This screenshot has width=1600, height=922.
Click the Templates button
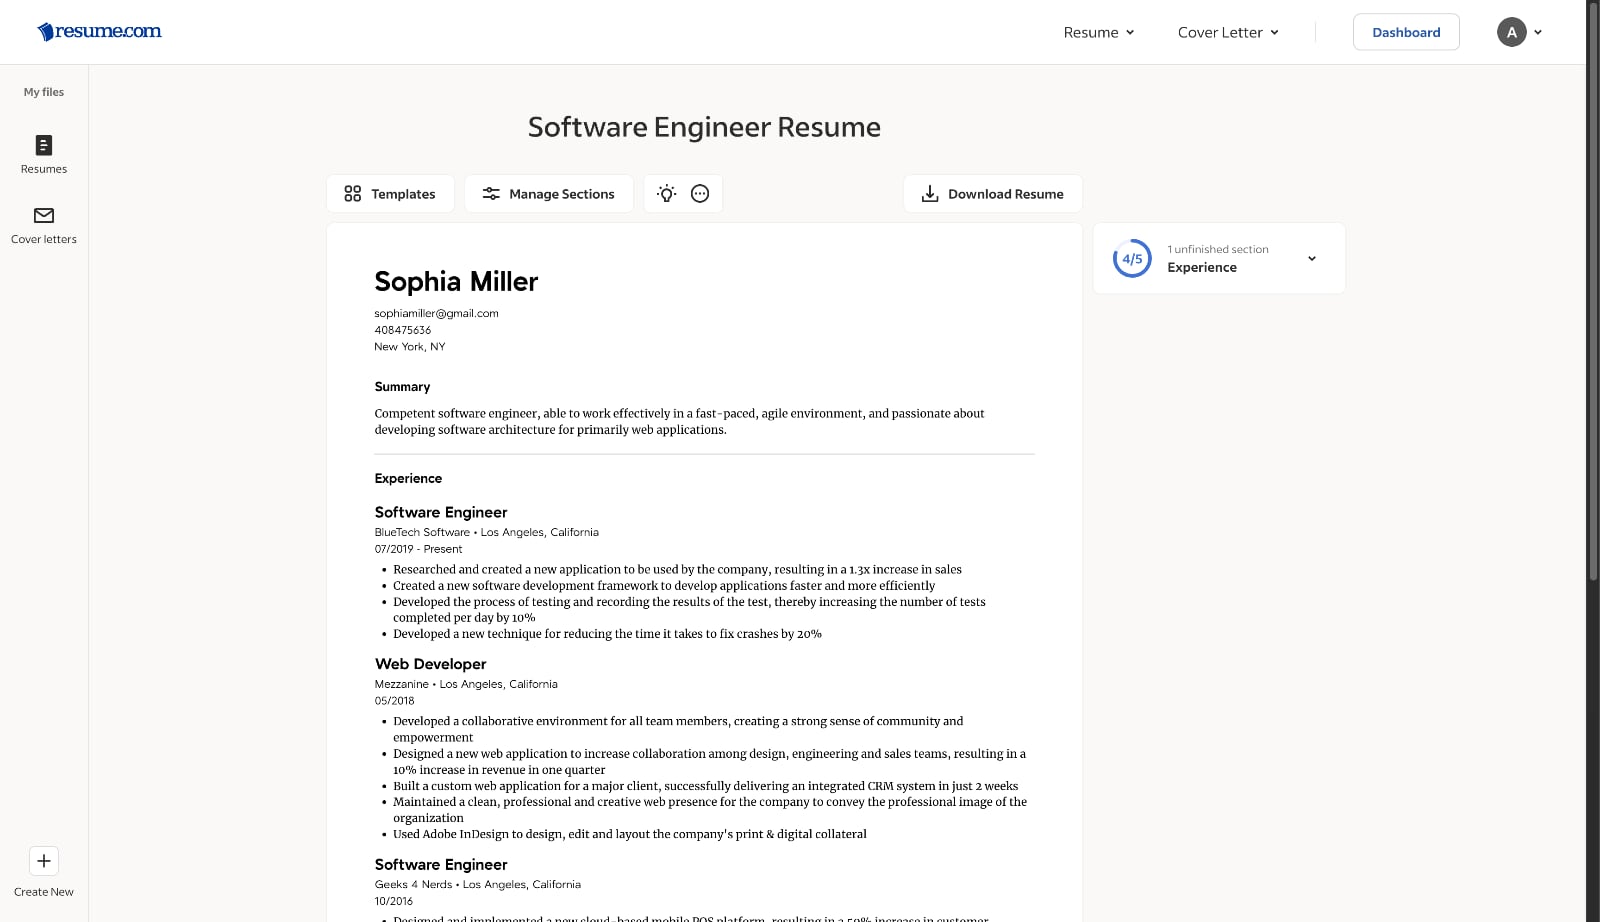390,194
